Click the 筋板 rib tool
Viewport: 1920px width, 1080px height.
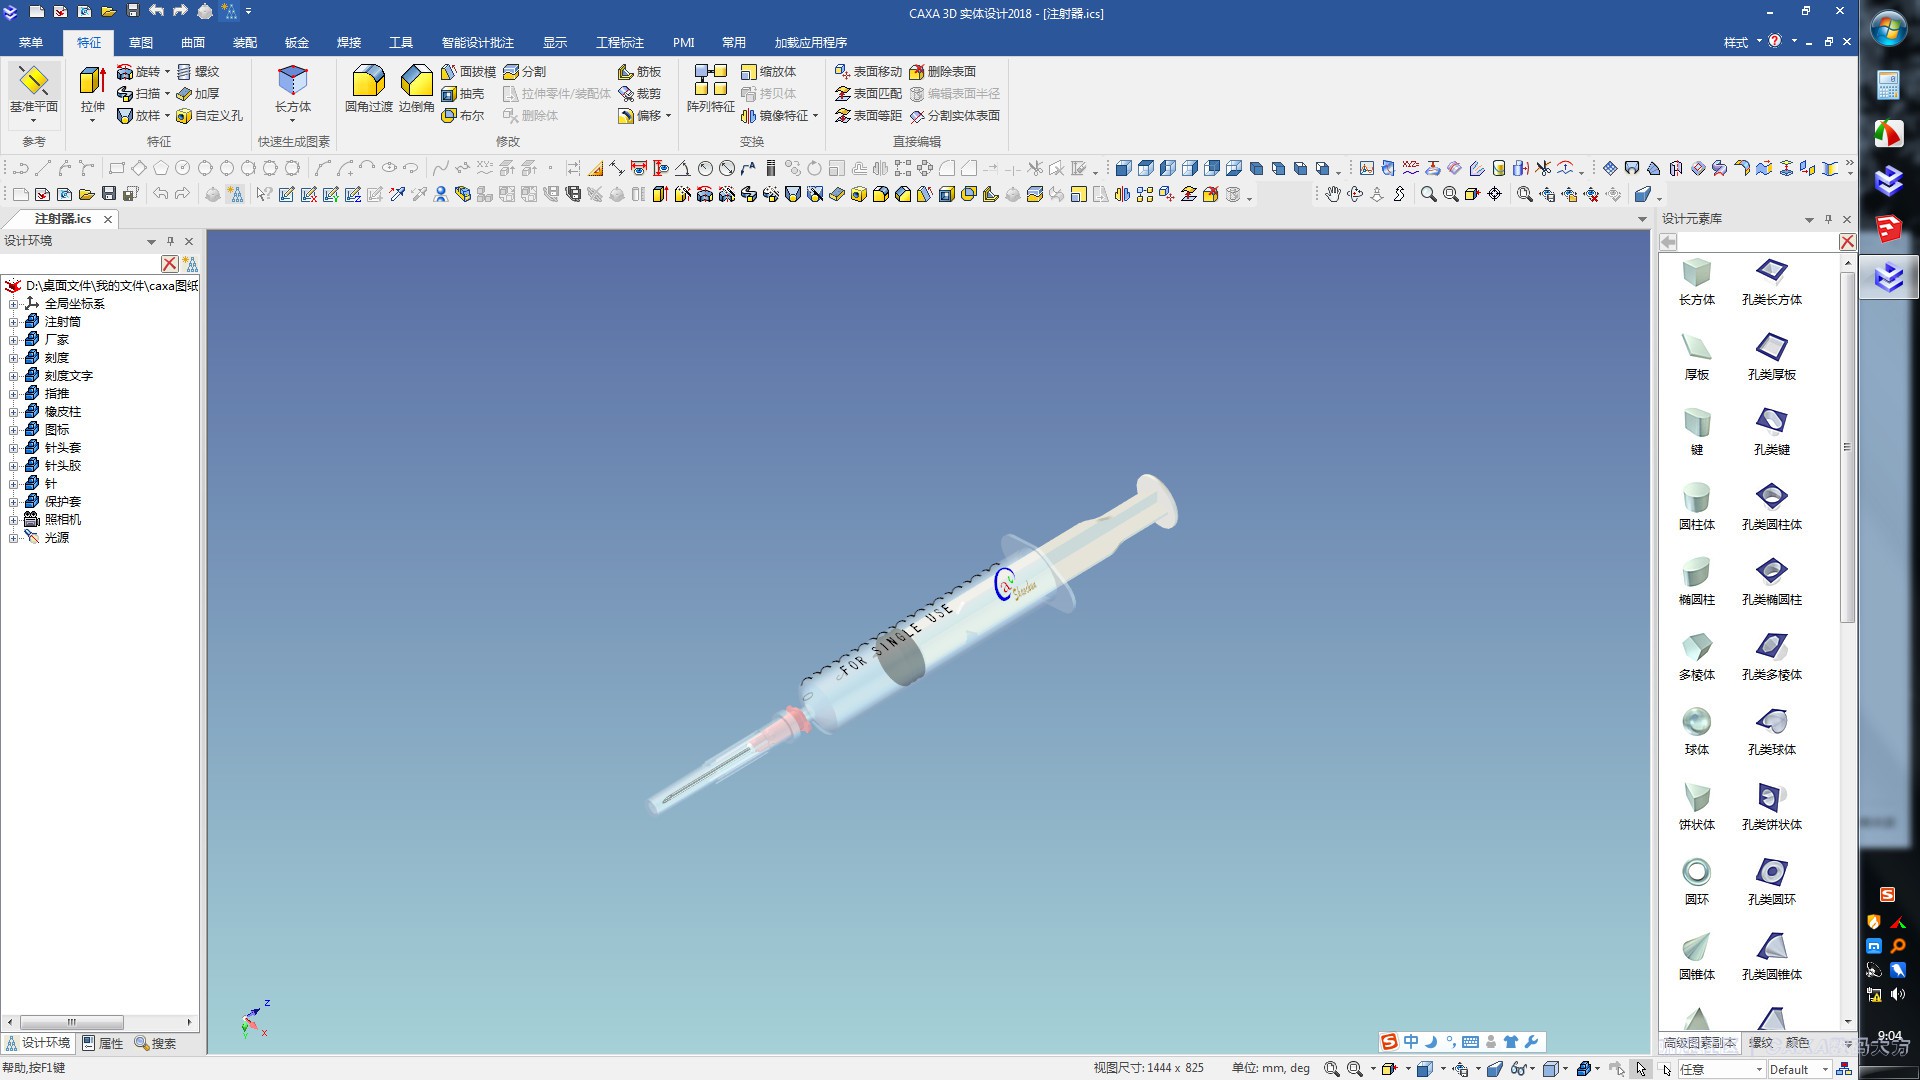(x=639, y=72)
